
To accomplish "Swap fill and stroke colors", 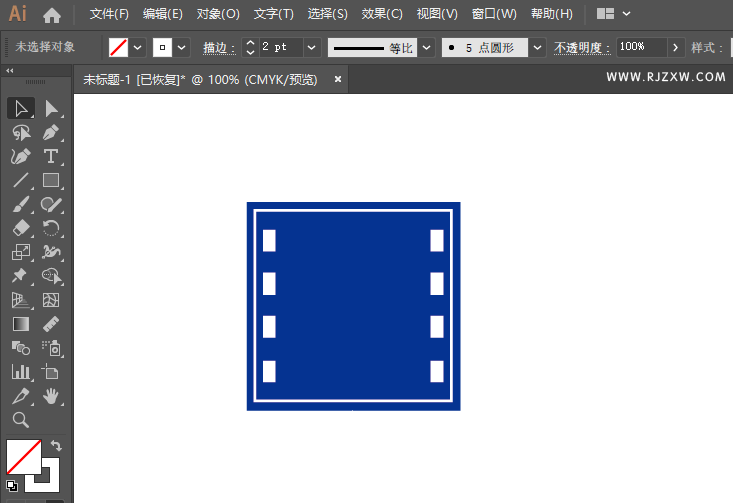I will (x=56, y=446).
